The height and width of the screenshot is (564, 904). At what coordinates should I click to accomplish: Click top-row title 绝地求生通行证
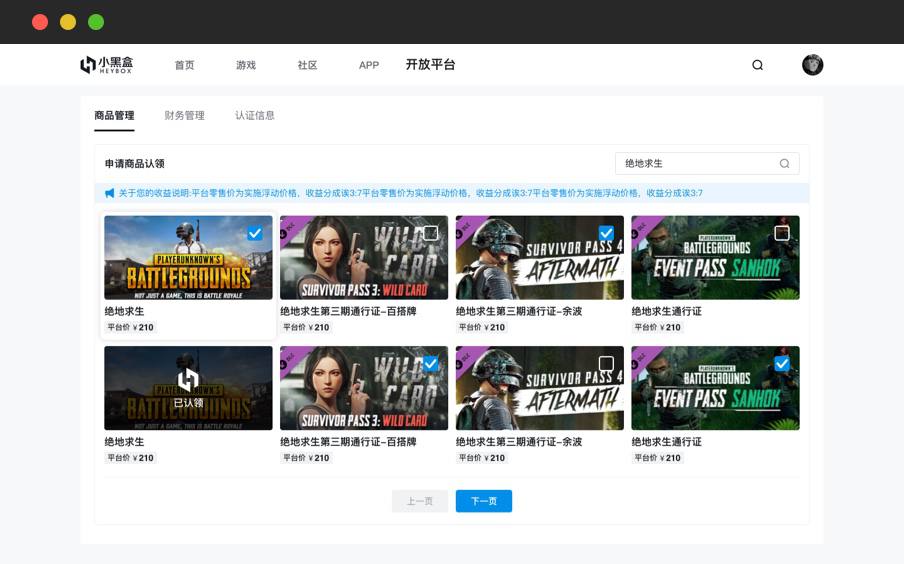[666, 311]
